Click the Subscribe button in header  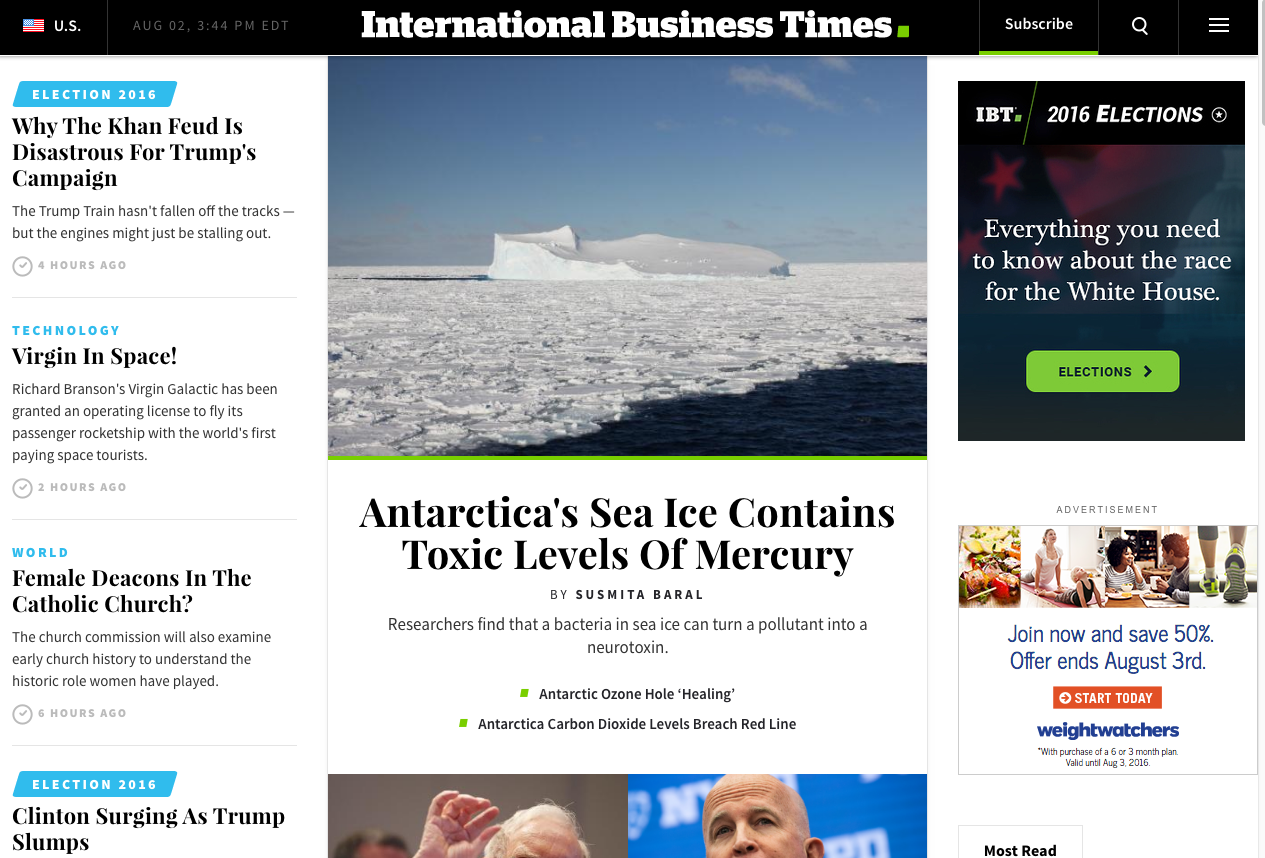(1038, 25)
